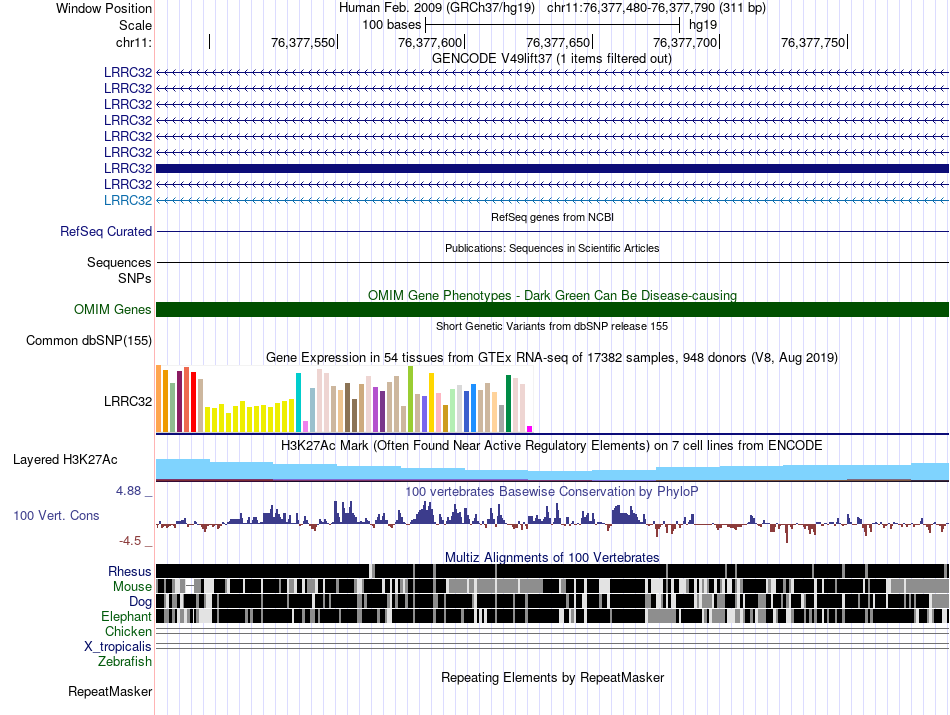Click the thick dark blue LRRC32 exon bar
Screen dimensions: 950x715
[x=552, y=168]
